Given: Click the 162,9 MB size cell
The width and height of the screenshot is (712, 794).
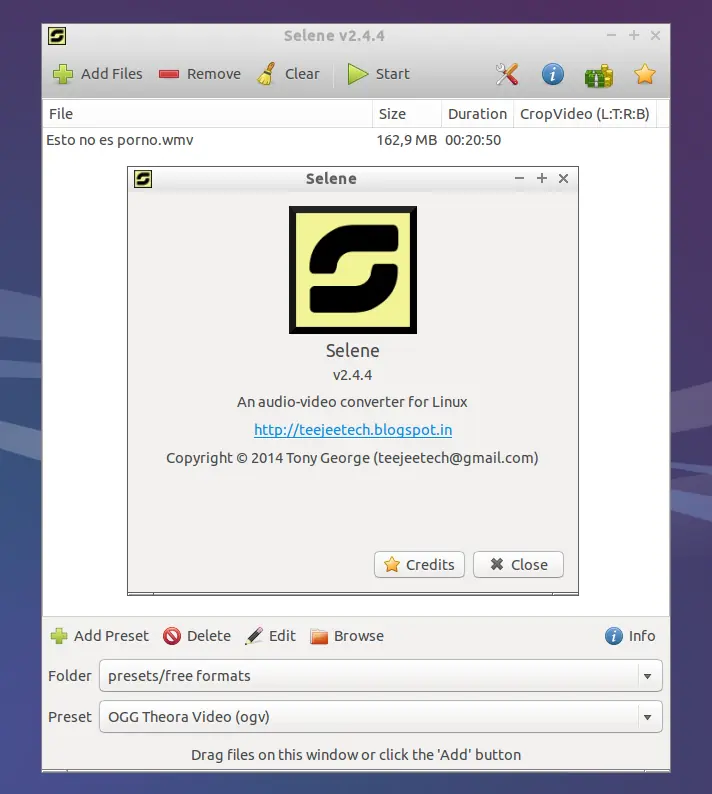Looking at the screenshot, I should click(407, 140).
